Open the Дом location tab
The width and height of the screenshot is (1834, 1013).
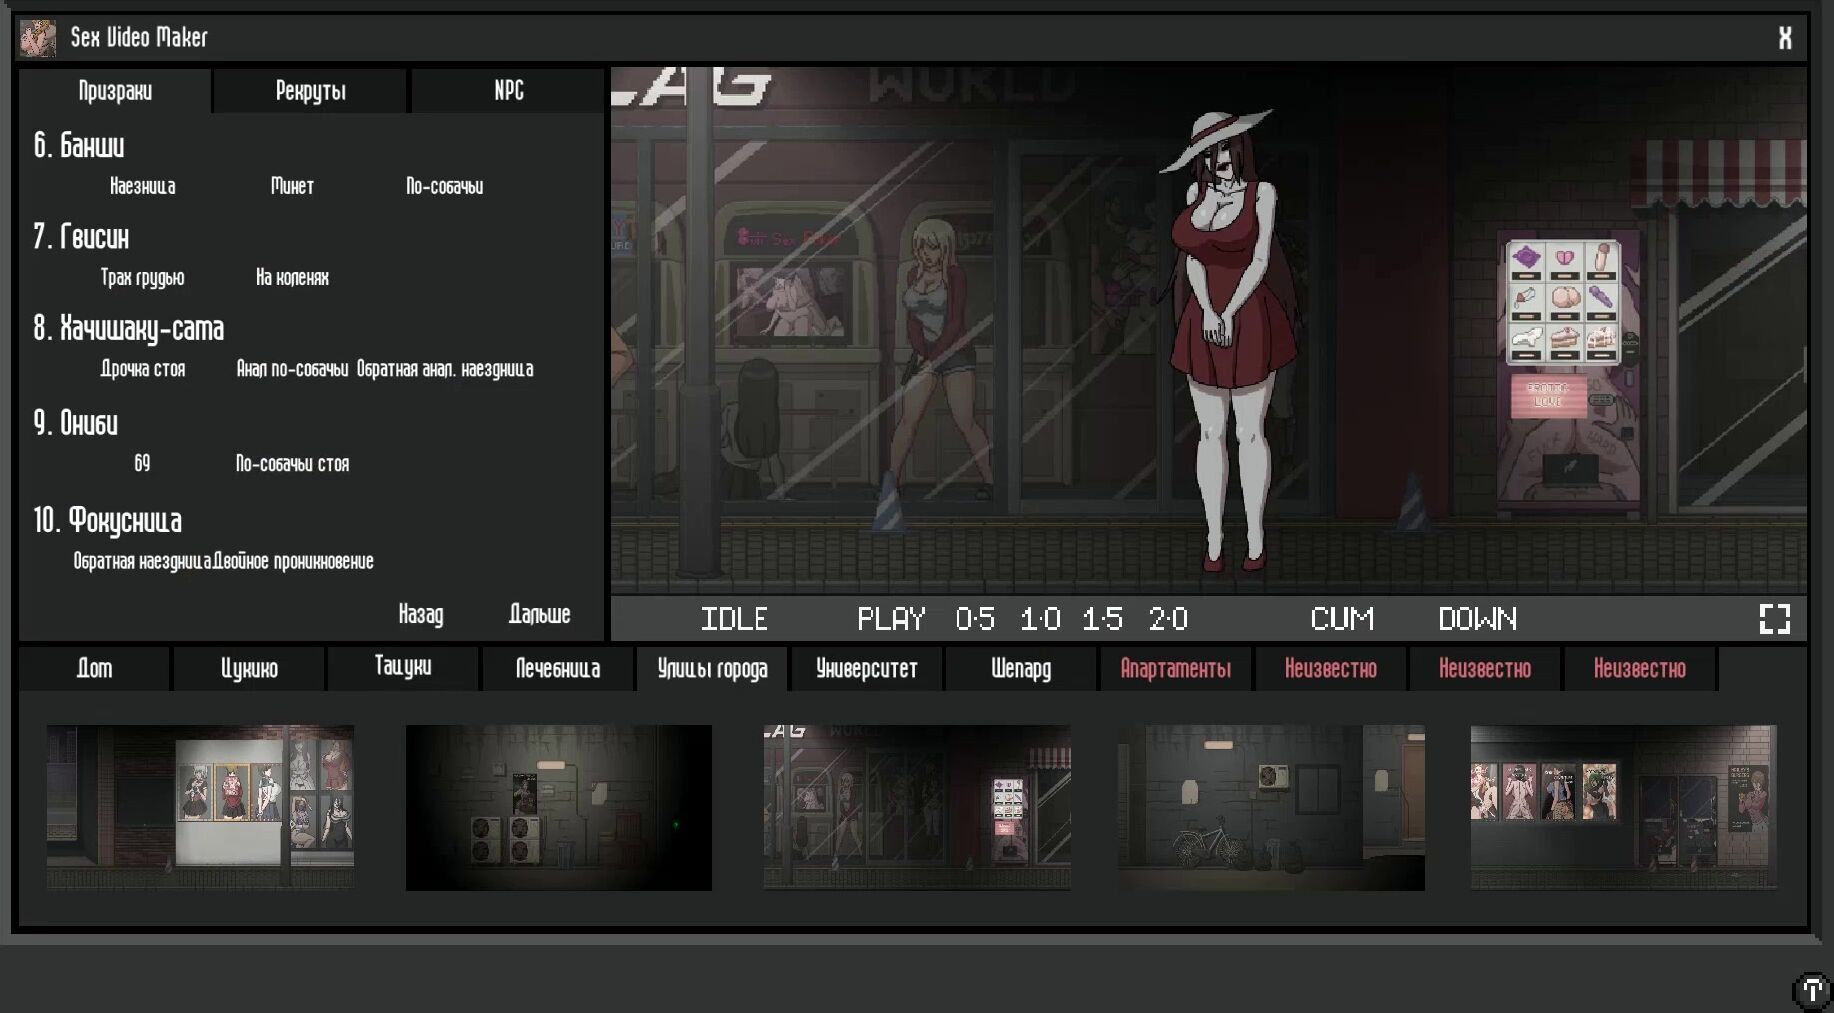click(94, 668)
